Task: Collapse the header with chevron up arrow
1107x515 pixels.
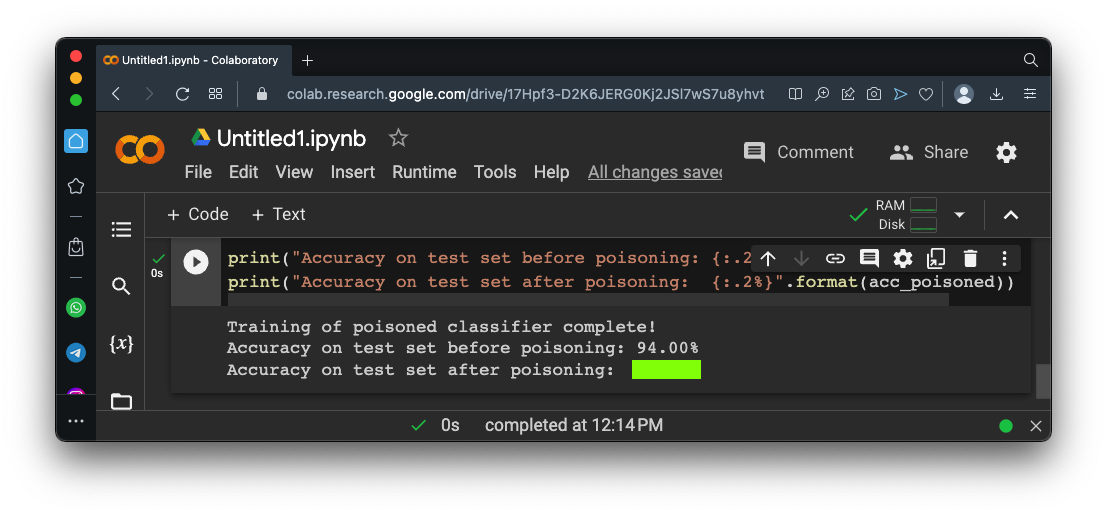Action: pyautogui.click(x=1011, y=215)
